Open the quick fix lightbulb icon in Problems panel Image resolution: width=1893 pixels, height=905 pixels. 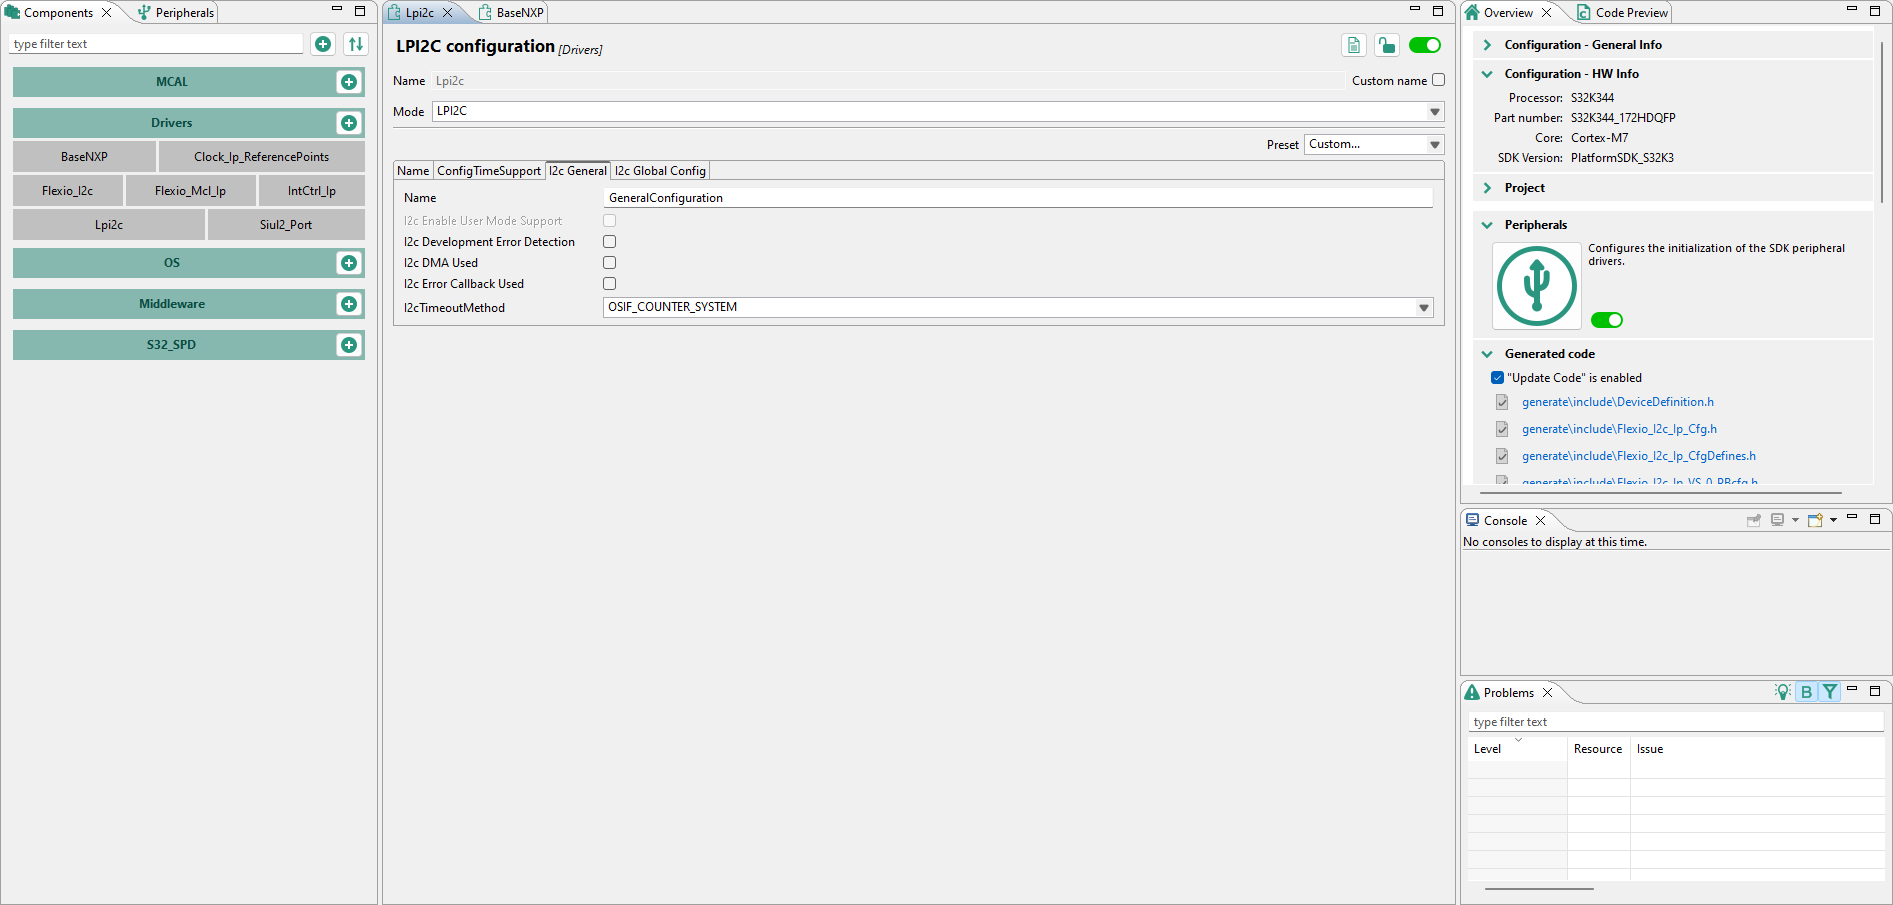coord(1782,691)
